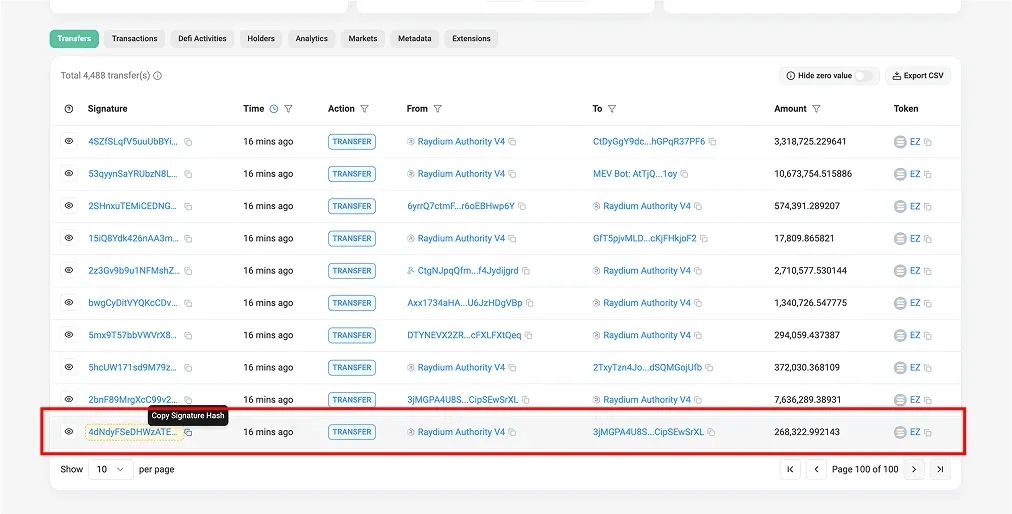Viewport: 1012px width, 514px height.
Task: Go to first page of transfers
Action: 790,469
